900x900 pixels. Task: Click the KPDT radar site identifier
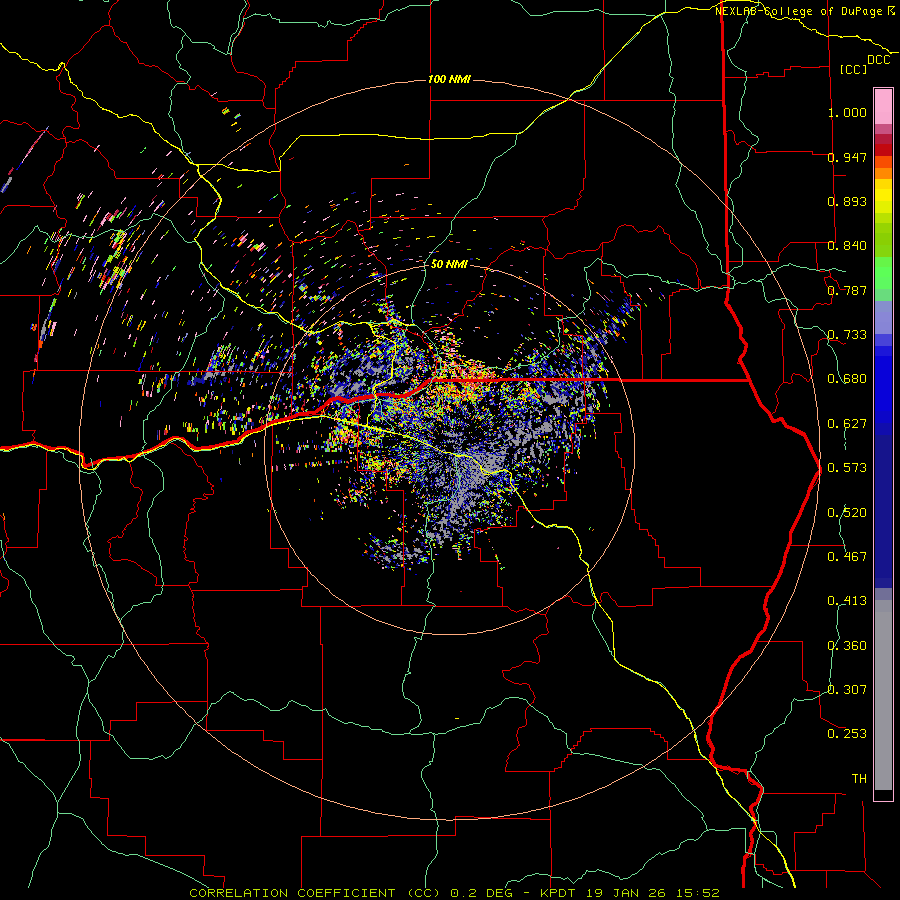point(560,893)
